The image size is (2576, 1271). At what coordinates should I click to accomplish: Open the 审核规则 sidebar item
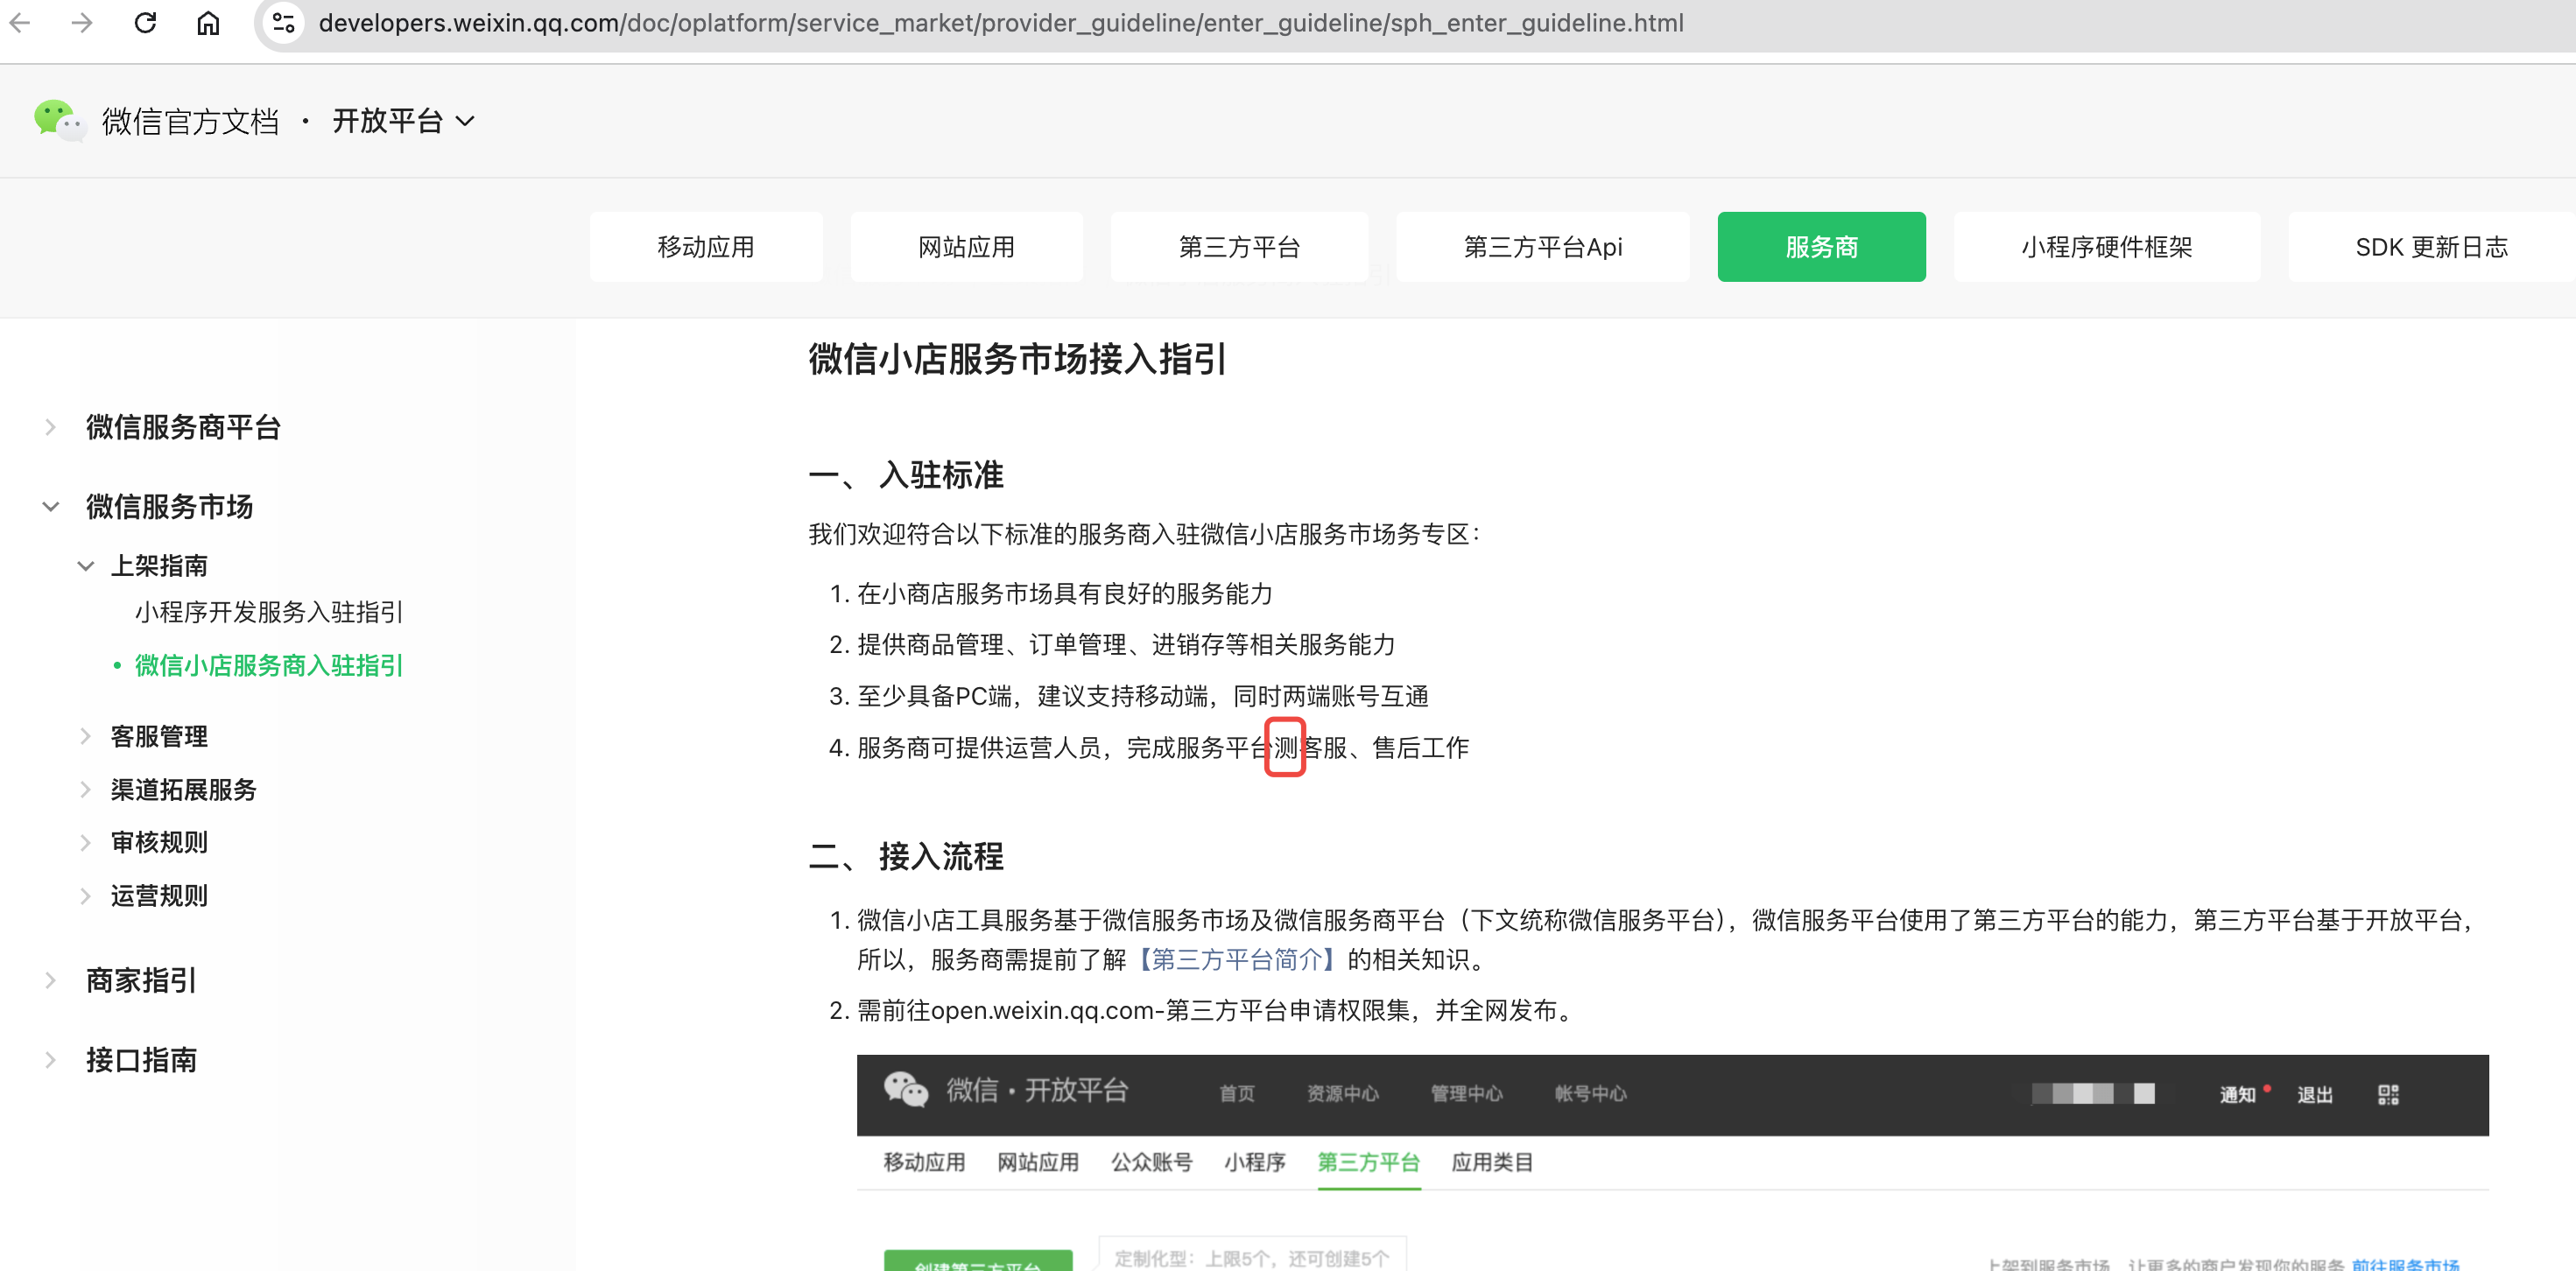(159, 842)
